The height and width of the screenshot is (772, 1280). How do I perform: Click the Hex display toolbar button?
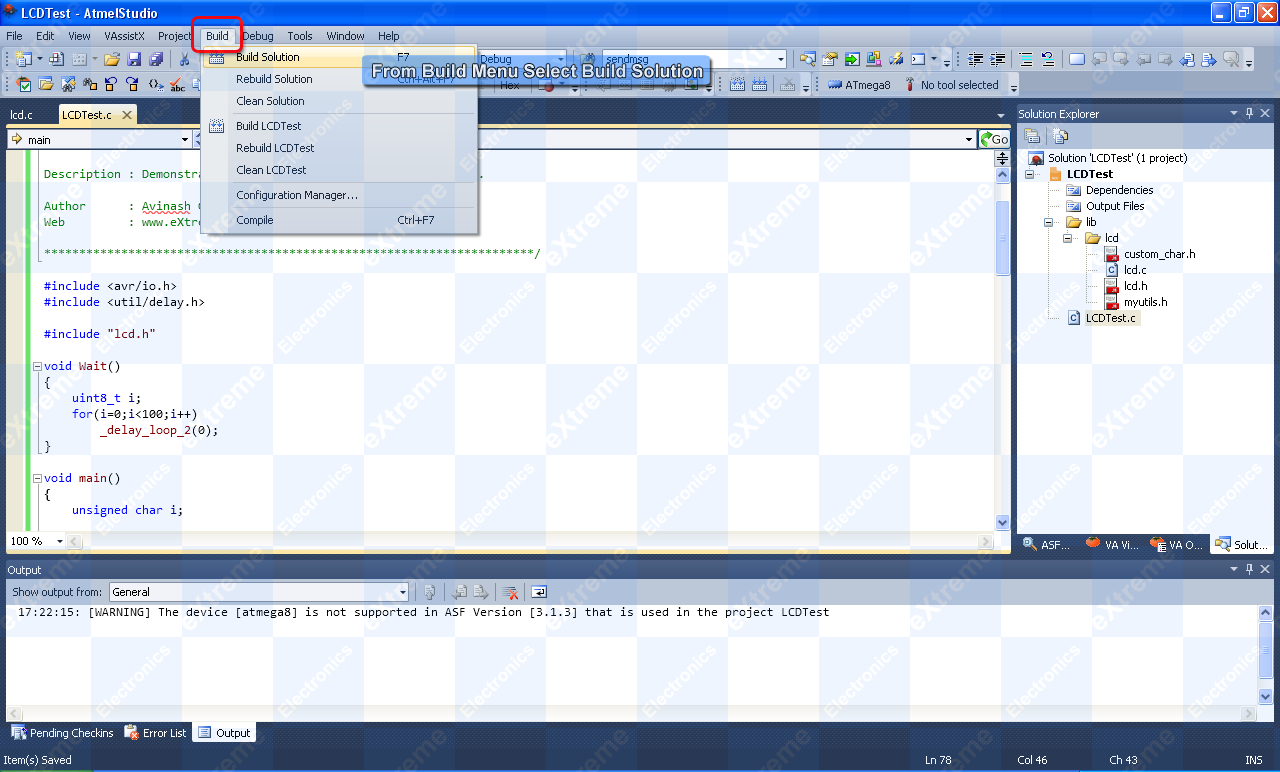[x=510, y=85]
